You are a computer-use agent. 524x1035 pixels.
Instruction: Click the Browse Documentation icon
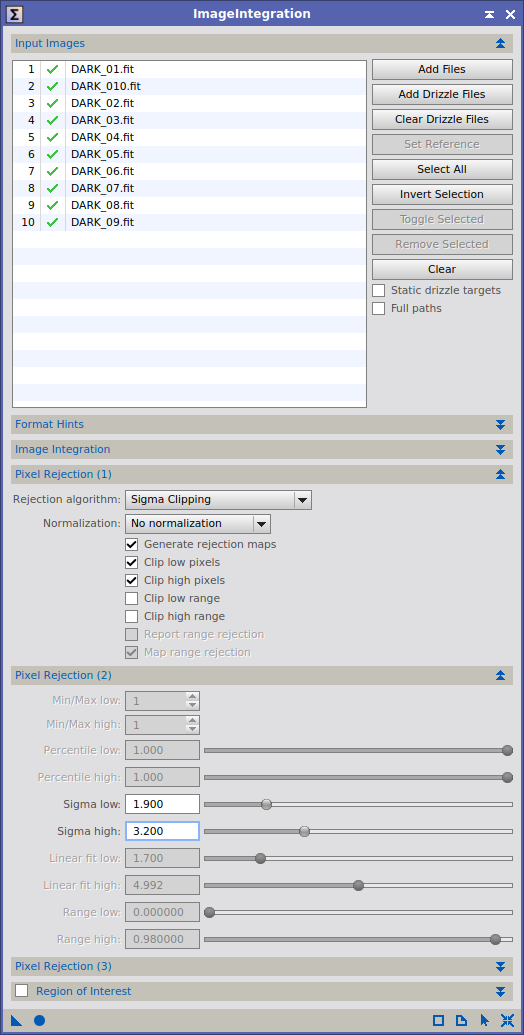[462, 1020]
